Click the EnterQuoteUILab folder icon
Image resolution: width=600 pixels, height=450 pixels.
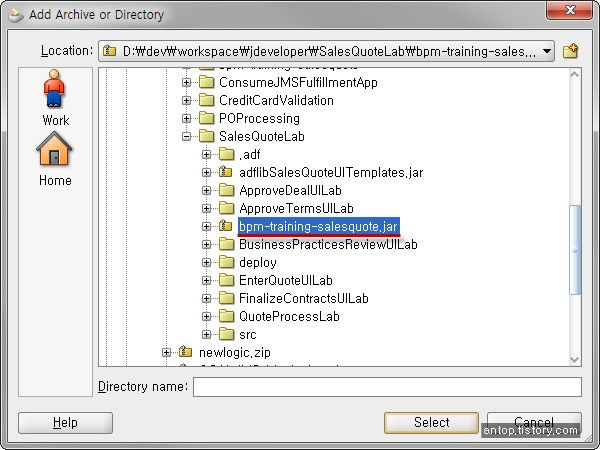click(x=227, y=280)
